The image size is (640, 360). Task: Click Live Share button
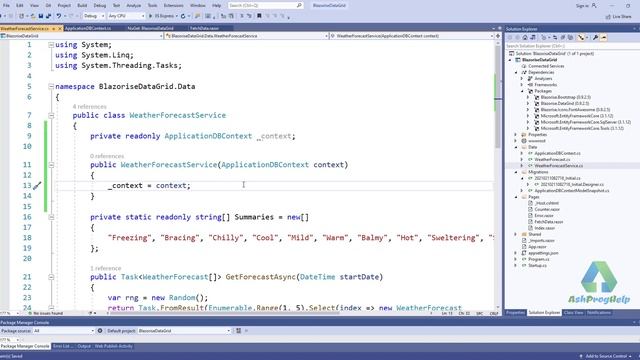(x=619, y=17)
